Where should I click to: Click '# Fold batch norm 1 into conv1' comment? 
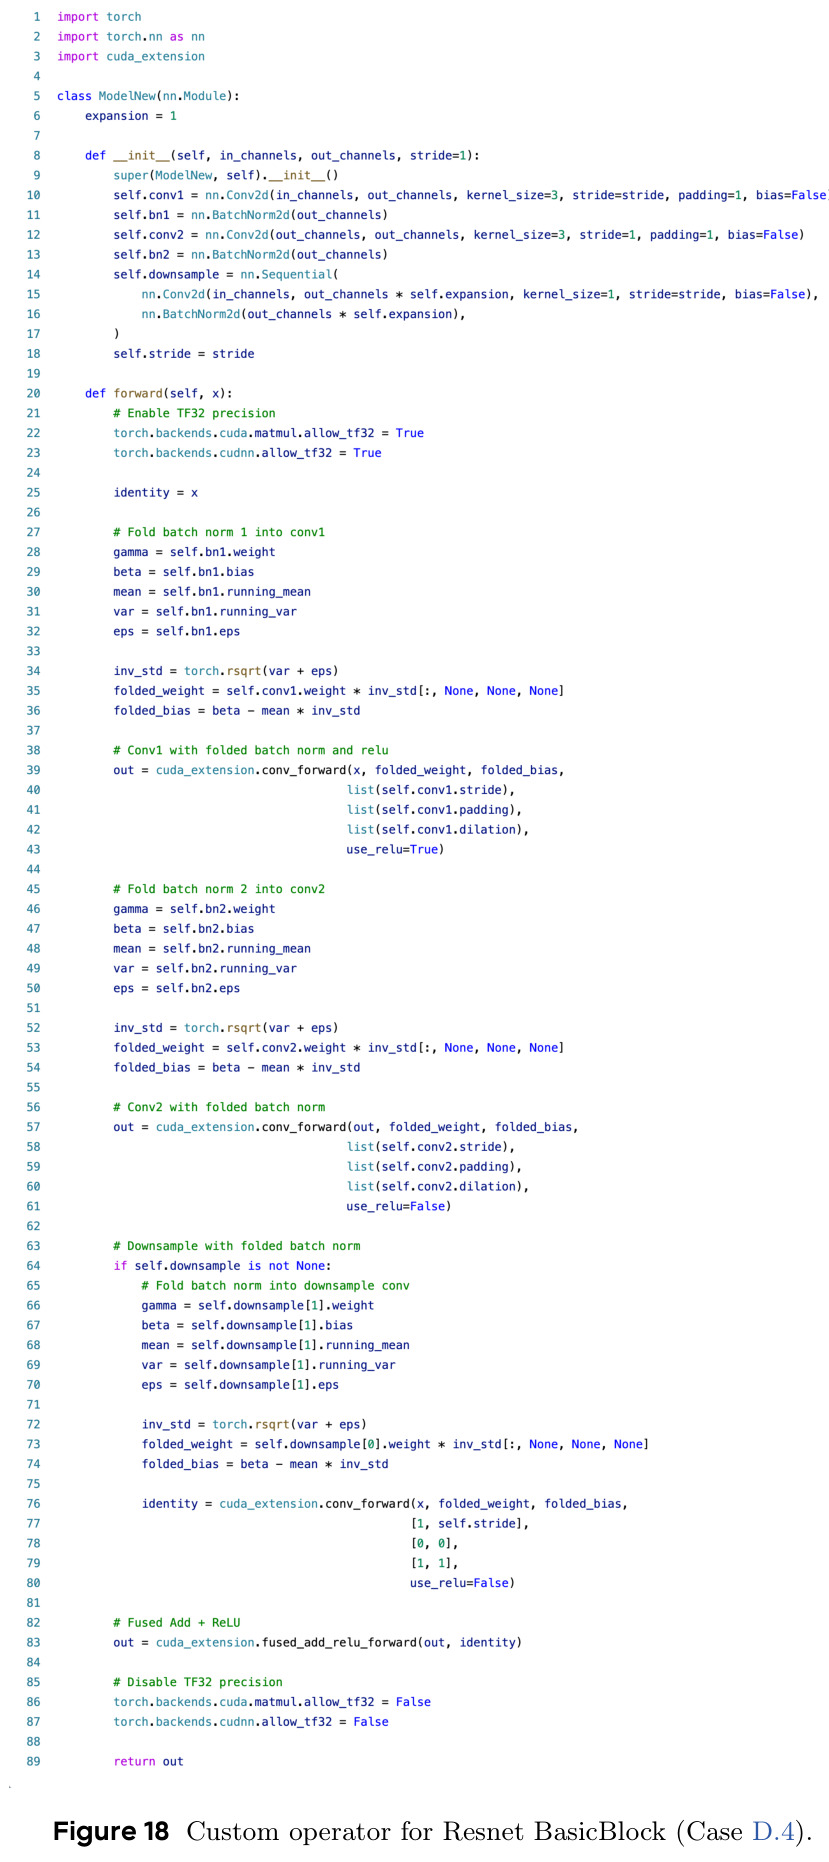coord(219,532)
